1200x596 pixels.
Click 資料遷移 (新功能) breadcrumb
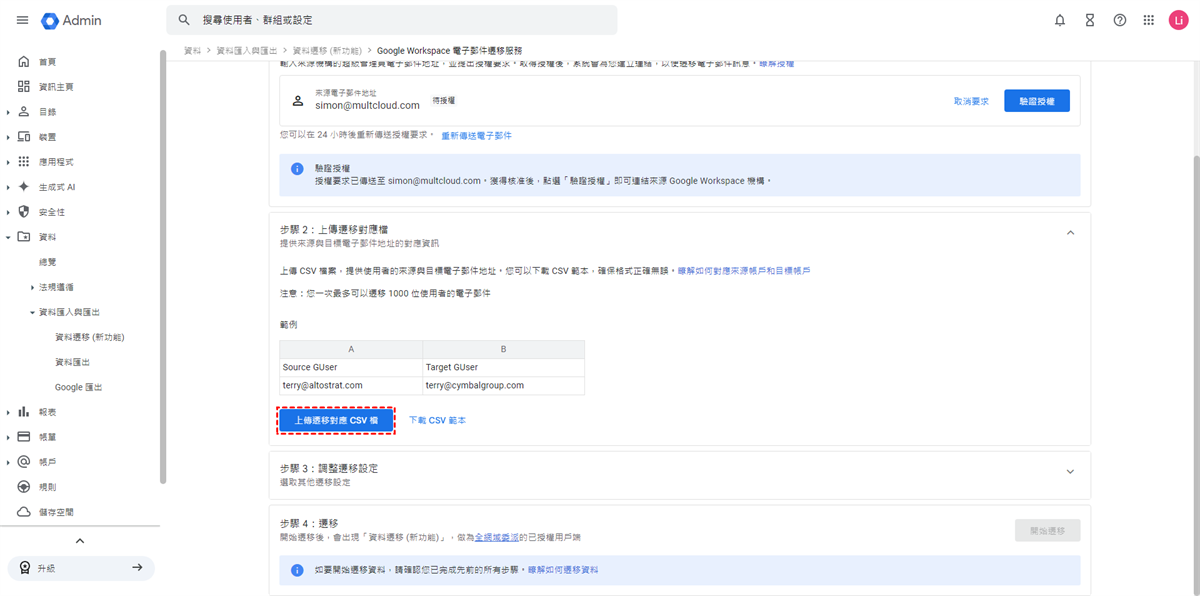pyautogui.click(x=326, y=50)
